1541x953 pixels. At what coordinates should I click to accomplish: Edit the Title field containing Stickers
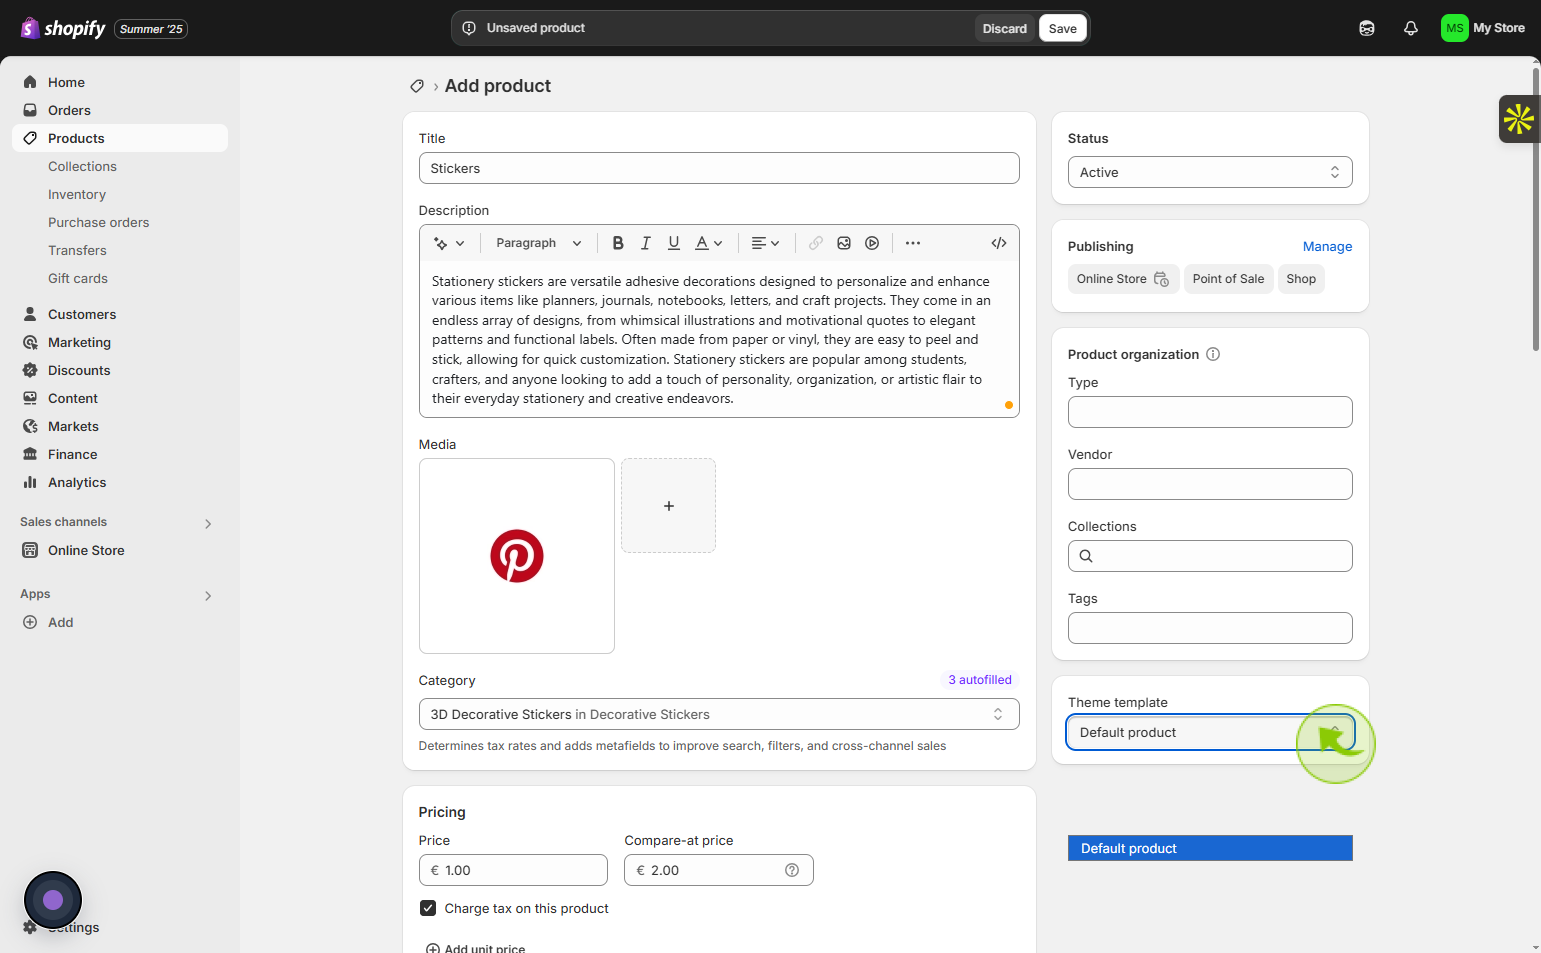[x=719, y=168]
